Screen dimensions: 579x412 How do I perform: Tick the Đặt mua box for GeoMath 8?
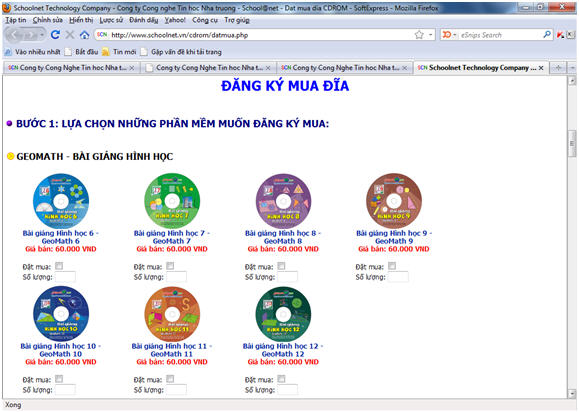click(281, 266)
